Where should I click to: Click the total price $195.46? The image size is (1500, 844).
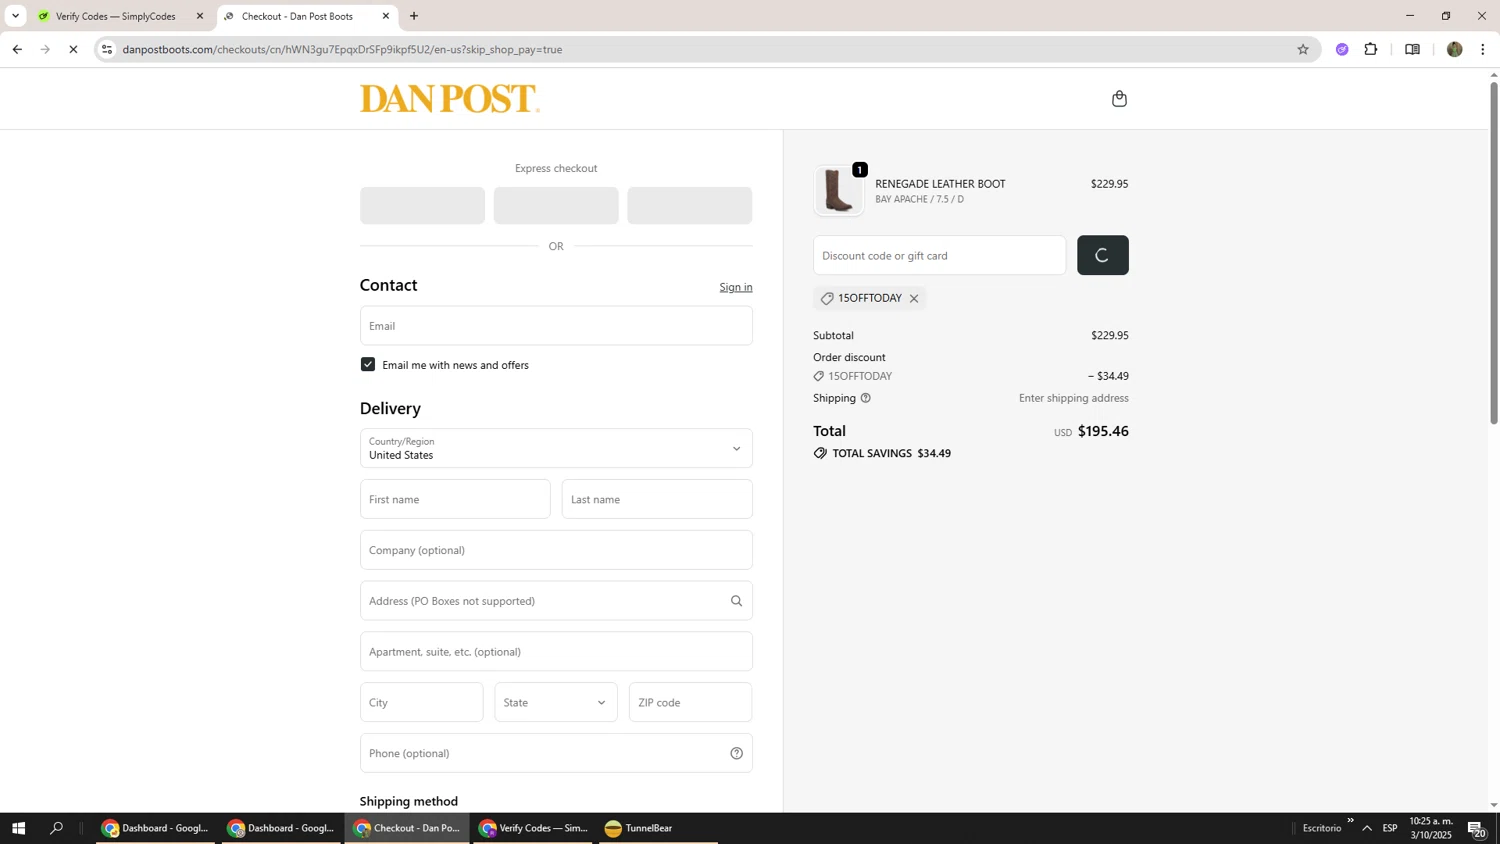click(x=1103, y=431)
